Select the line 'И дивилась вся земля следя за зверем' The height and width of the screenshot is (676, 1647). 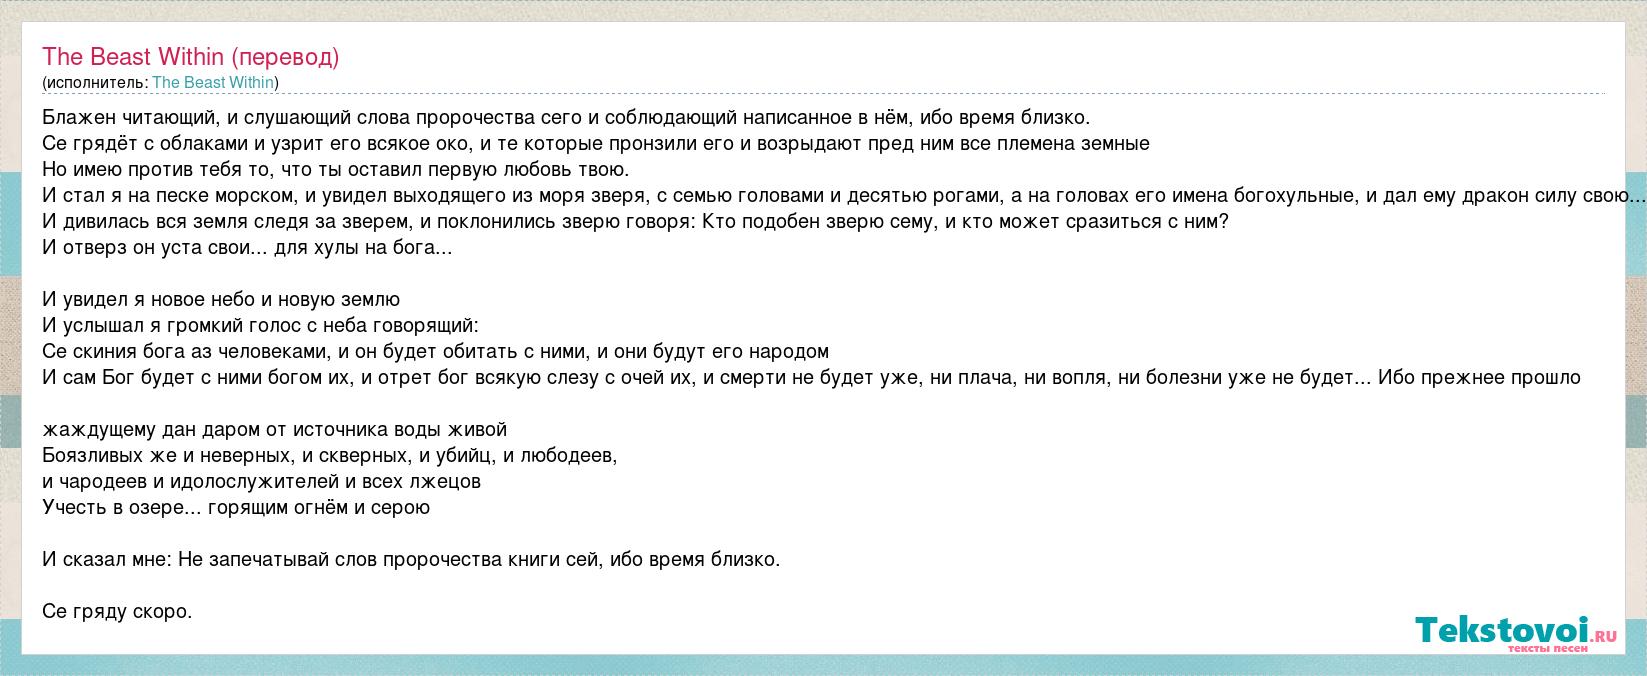[635, 221]
